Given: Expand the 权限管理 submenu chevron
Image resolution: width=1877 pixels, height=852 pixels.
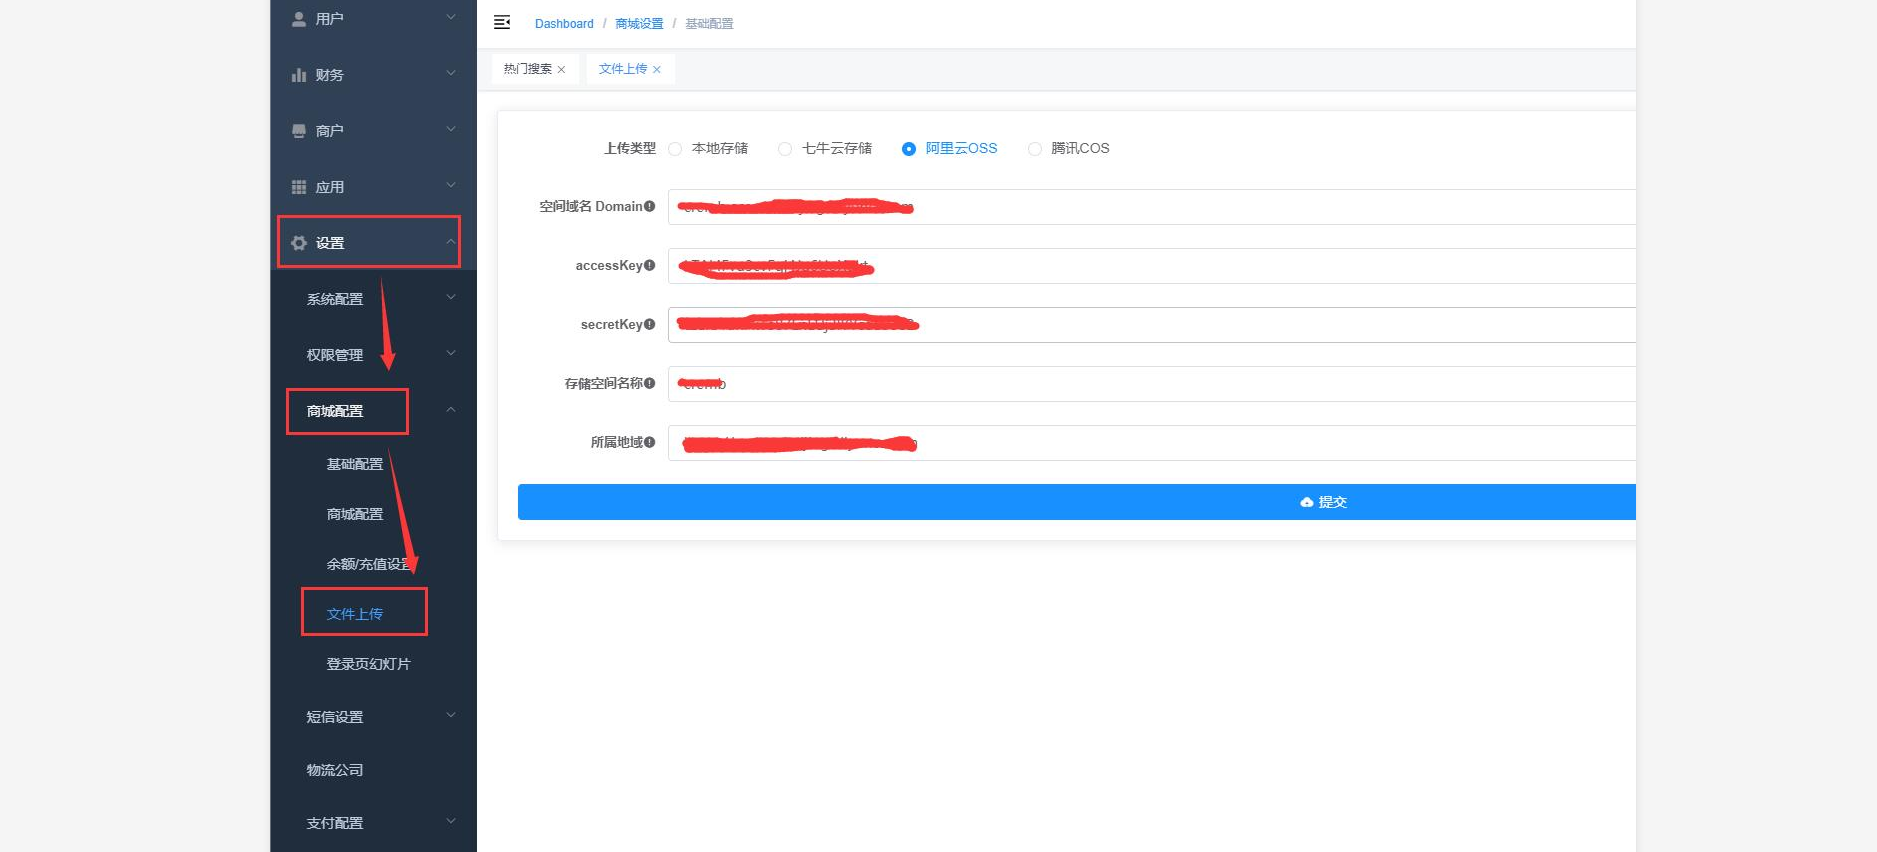Looking at the screenshot, I should coord(451,353).
